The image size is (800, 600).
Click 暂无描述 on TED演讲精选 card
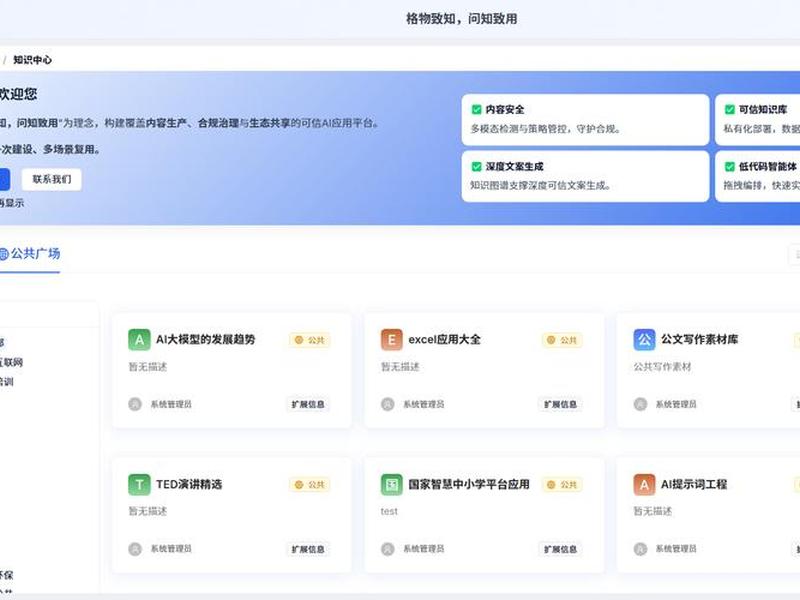click(x=147, y=511)
